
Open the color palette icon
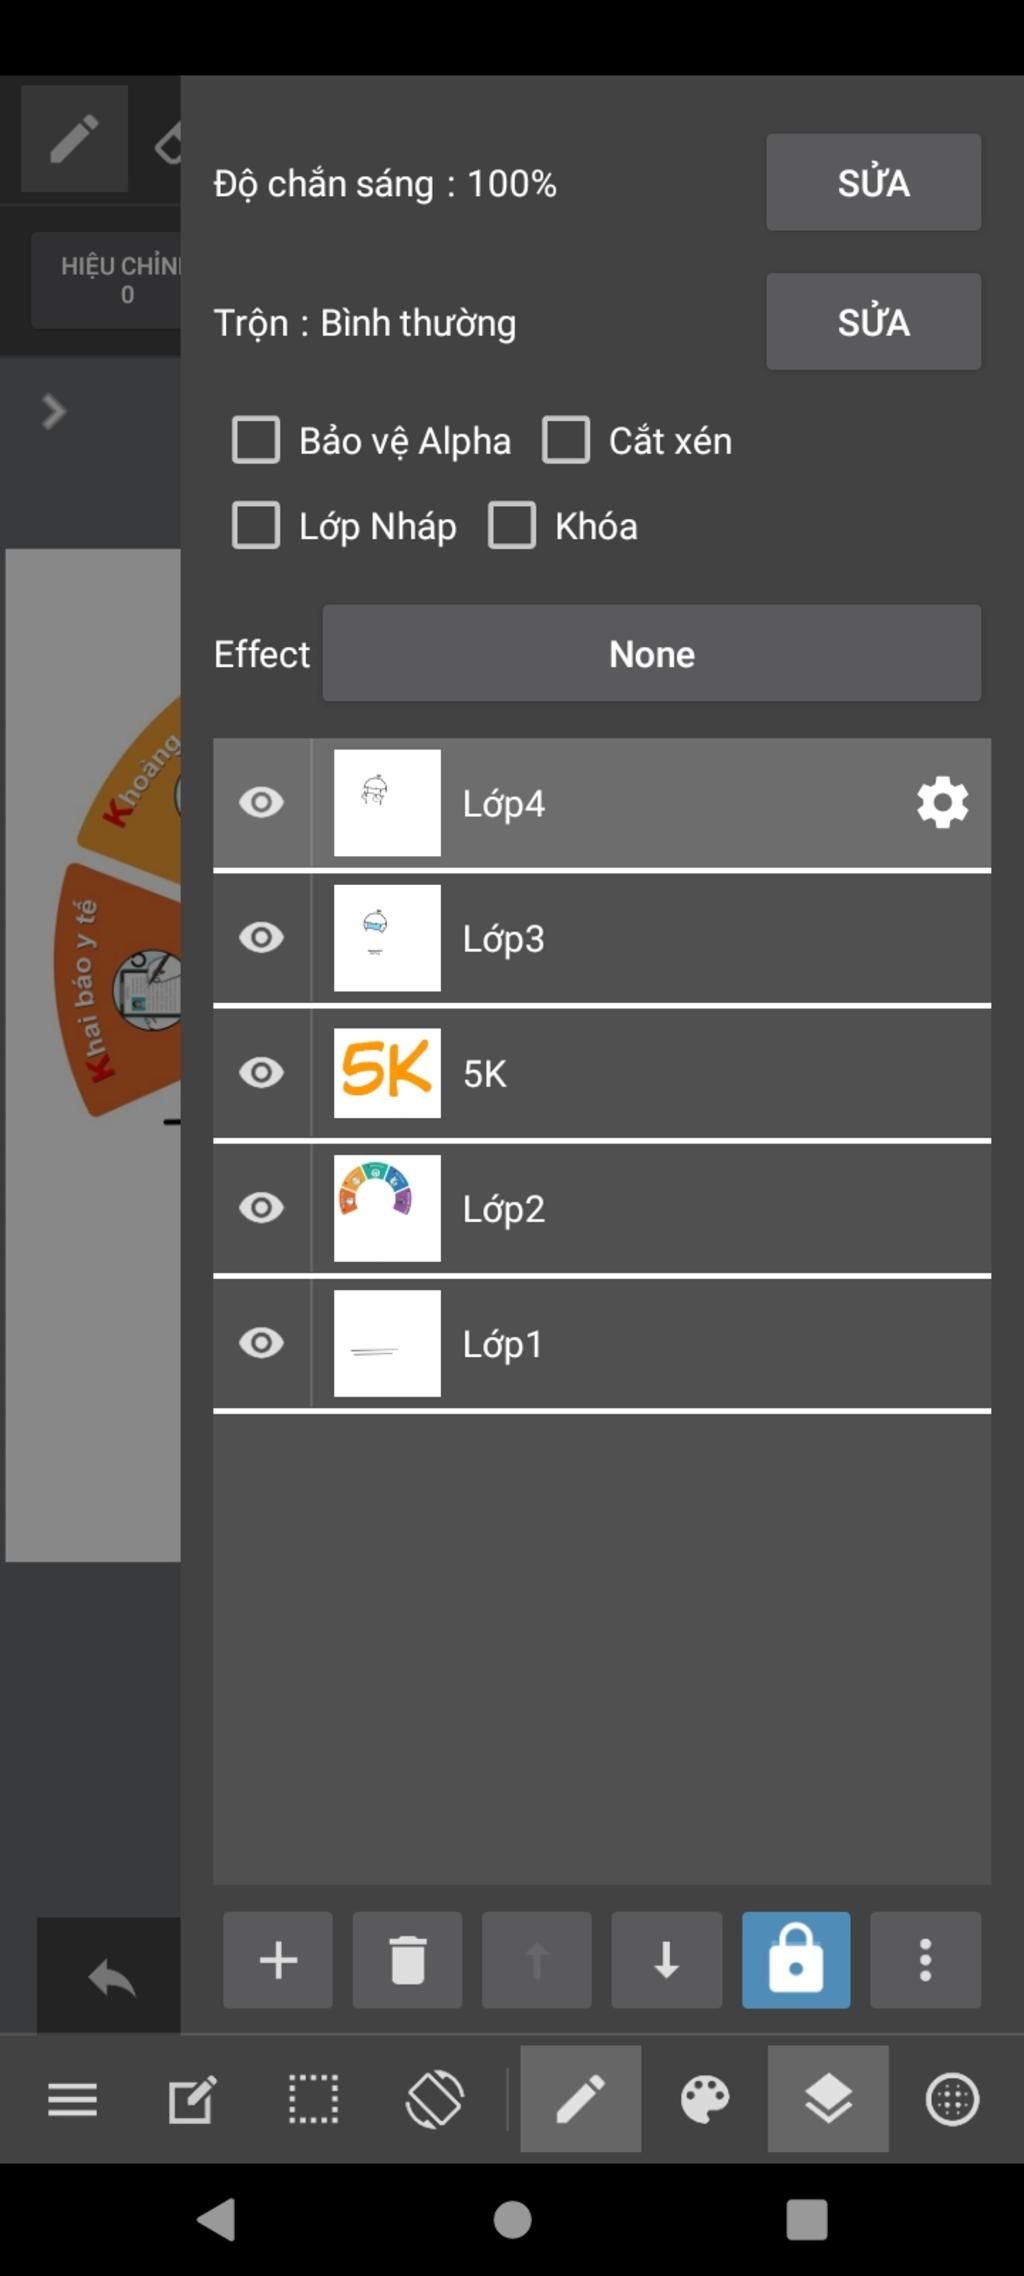[705, 2098]
